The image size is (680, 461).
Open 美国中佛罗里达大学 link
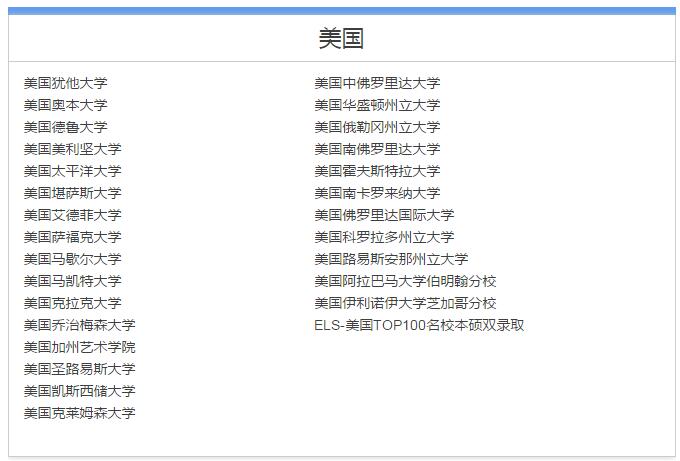[x=377, y=83]
